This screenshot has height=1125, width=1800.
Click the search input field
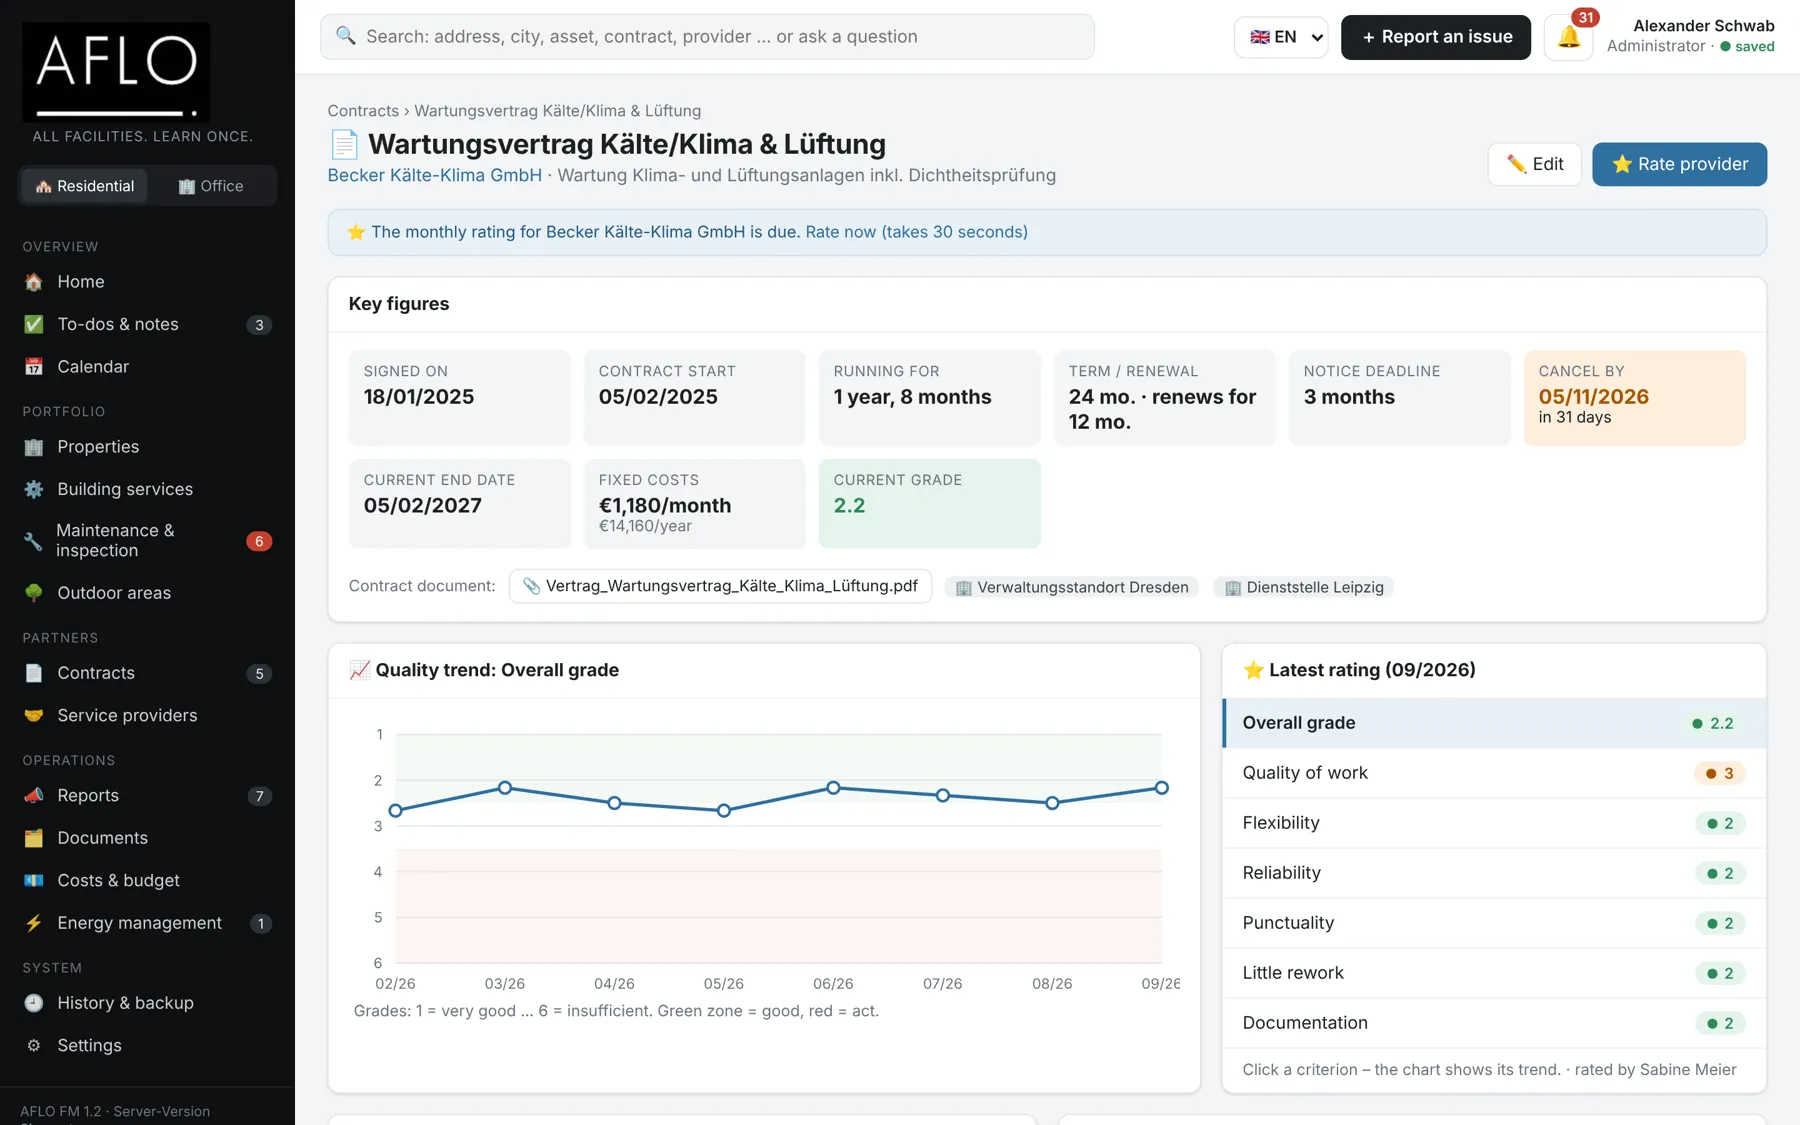707,37
